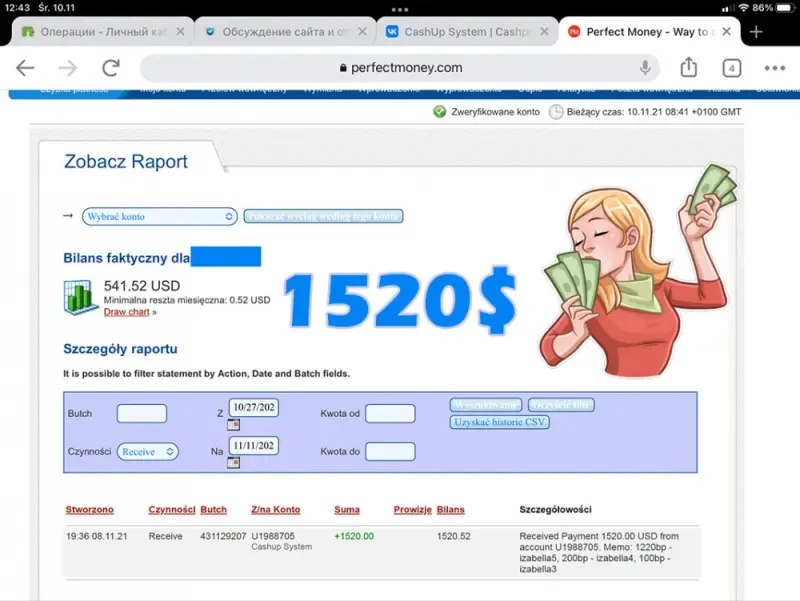
Task: Click the Butch input field
Action: (142, 413)
